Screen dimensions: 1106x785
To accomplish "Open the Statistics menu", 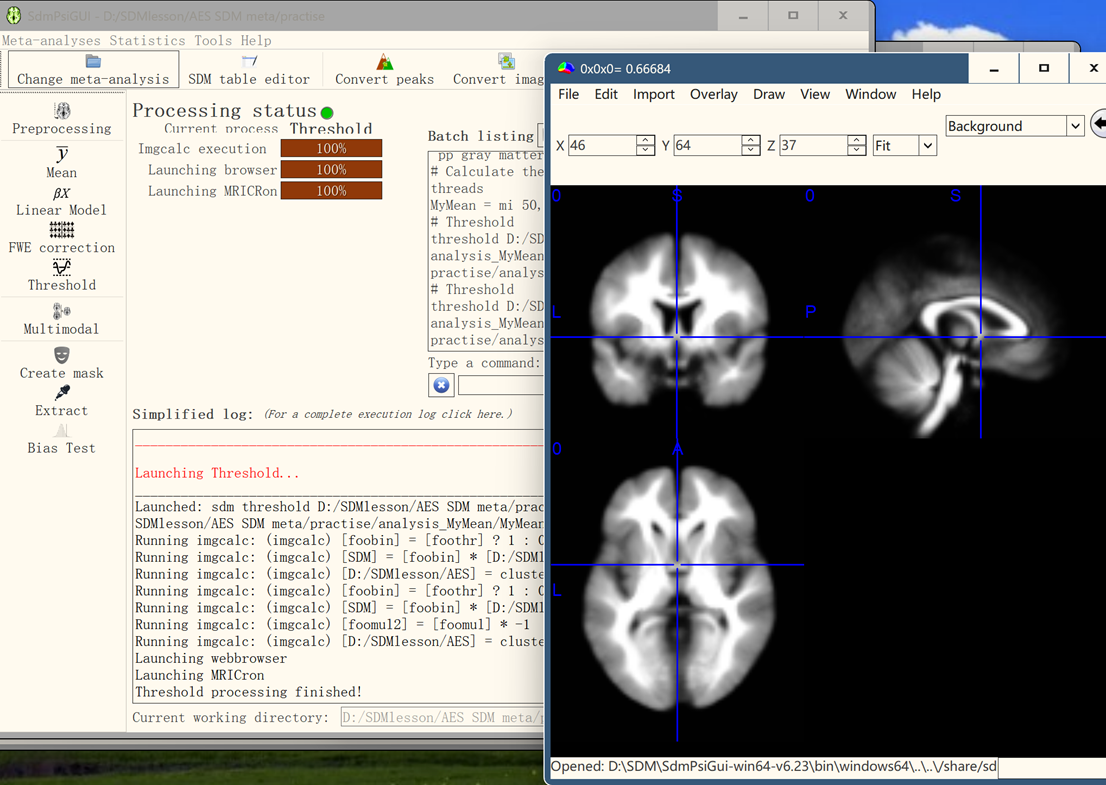I will [147, 41].
